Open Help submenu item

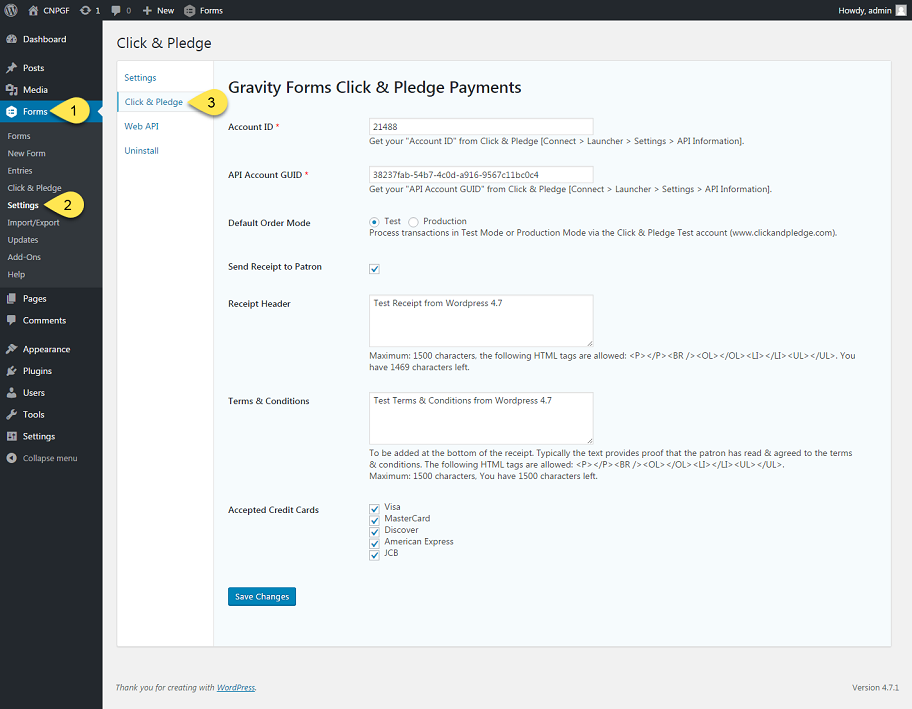(x=16, y=275)
